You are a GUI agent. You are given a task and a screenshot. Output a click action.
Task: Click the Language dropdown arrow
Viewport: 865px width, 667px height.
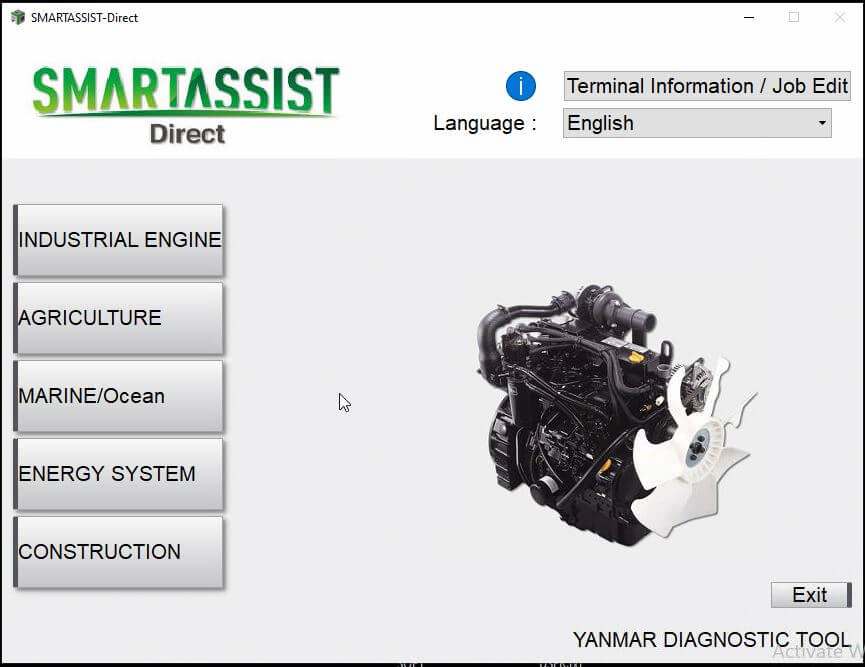coord(822,123)
